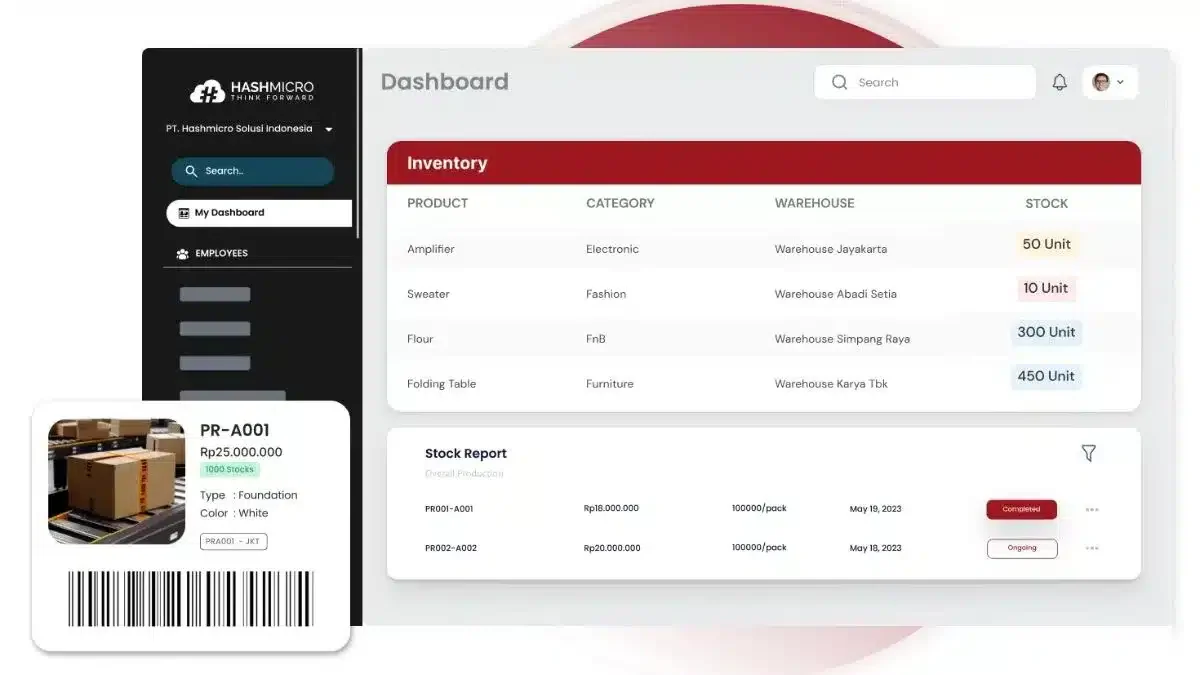Viewport: 1200px width, 675px height.
Task: Click the Employees people icon
Action: click(x=182, y=254)
